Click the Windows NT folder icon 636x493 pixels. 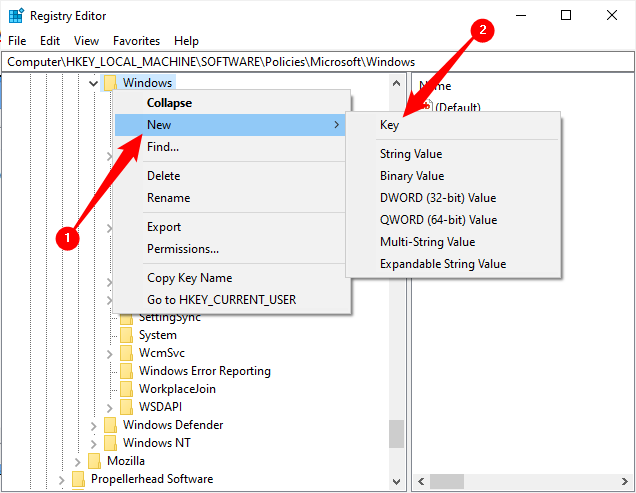[111, 443]
